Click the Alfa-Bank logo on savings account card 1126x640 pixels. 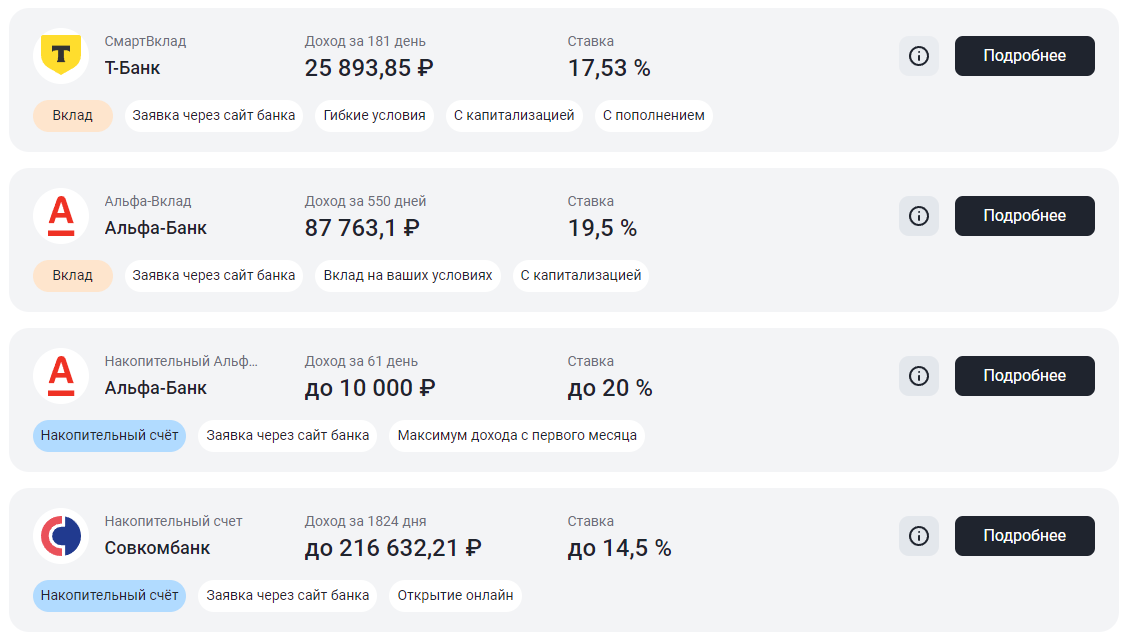61,376
